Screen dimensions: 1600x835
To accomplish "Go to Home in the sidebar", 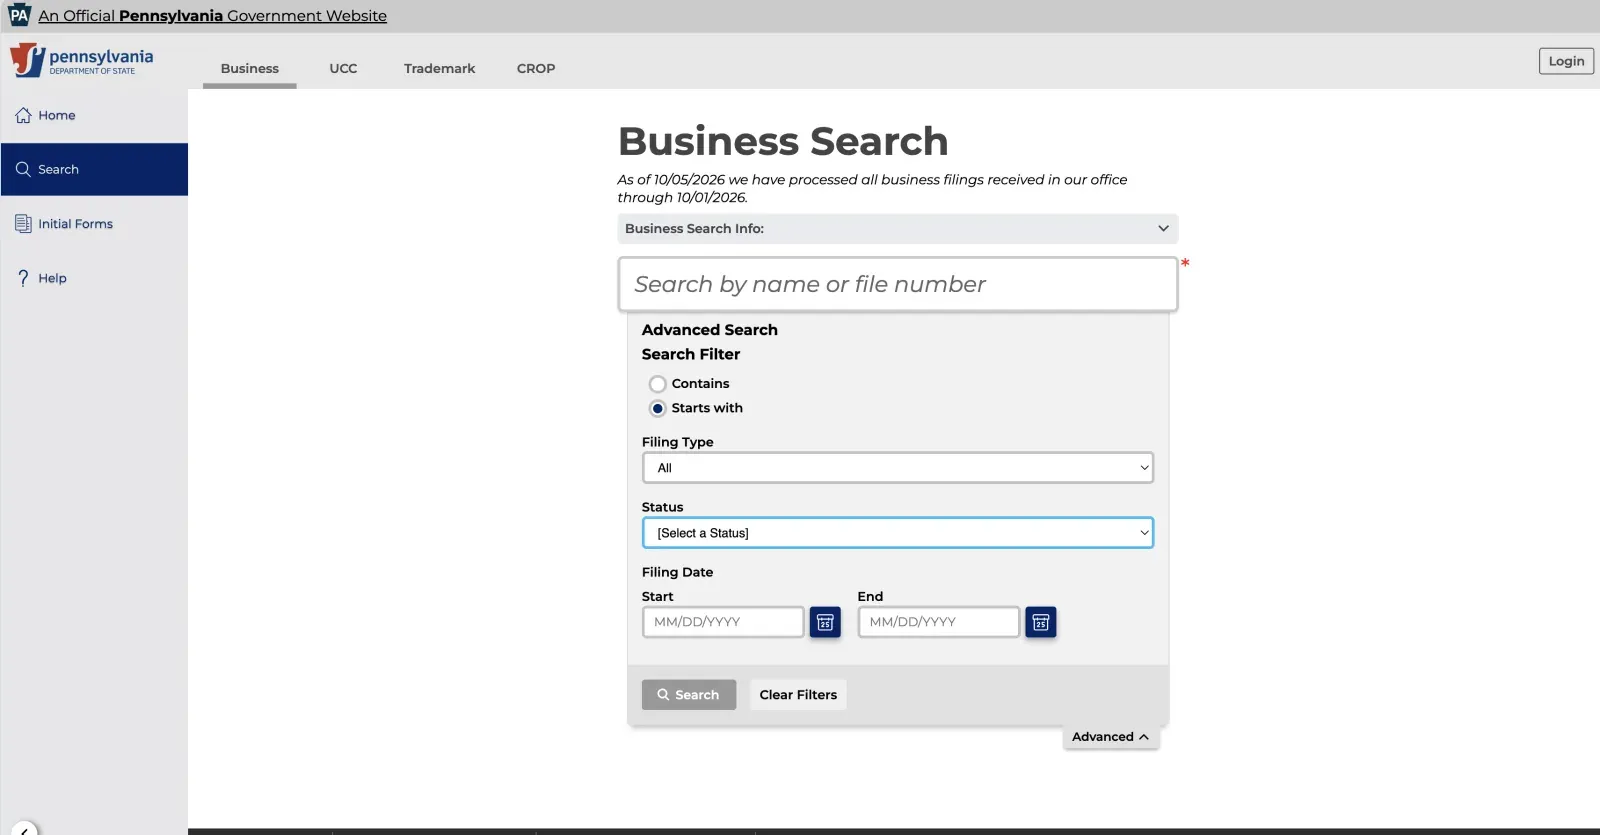I will [x=94, y=115].
